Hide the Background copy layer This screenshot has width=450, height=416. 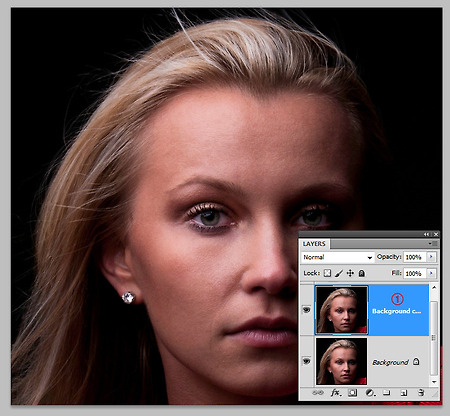[306, 310]
